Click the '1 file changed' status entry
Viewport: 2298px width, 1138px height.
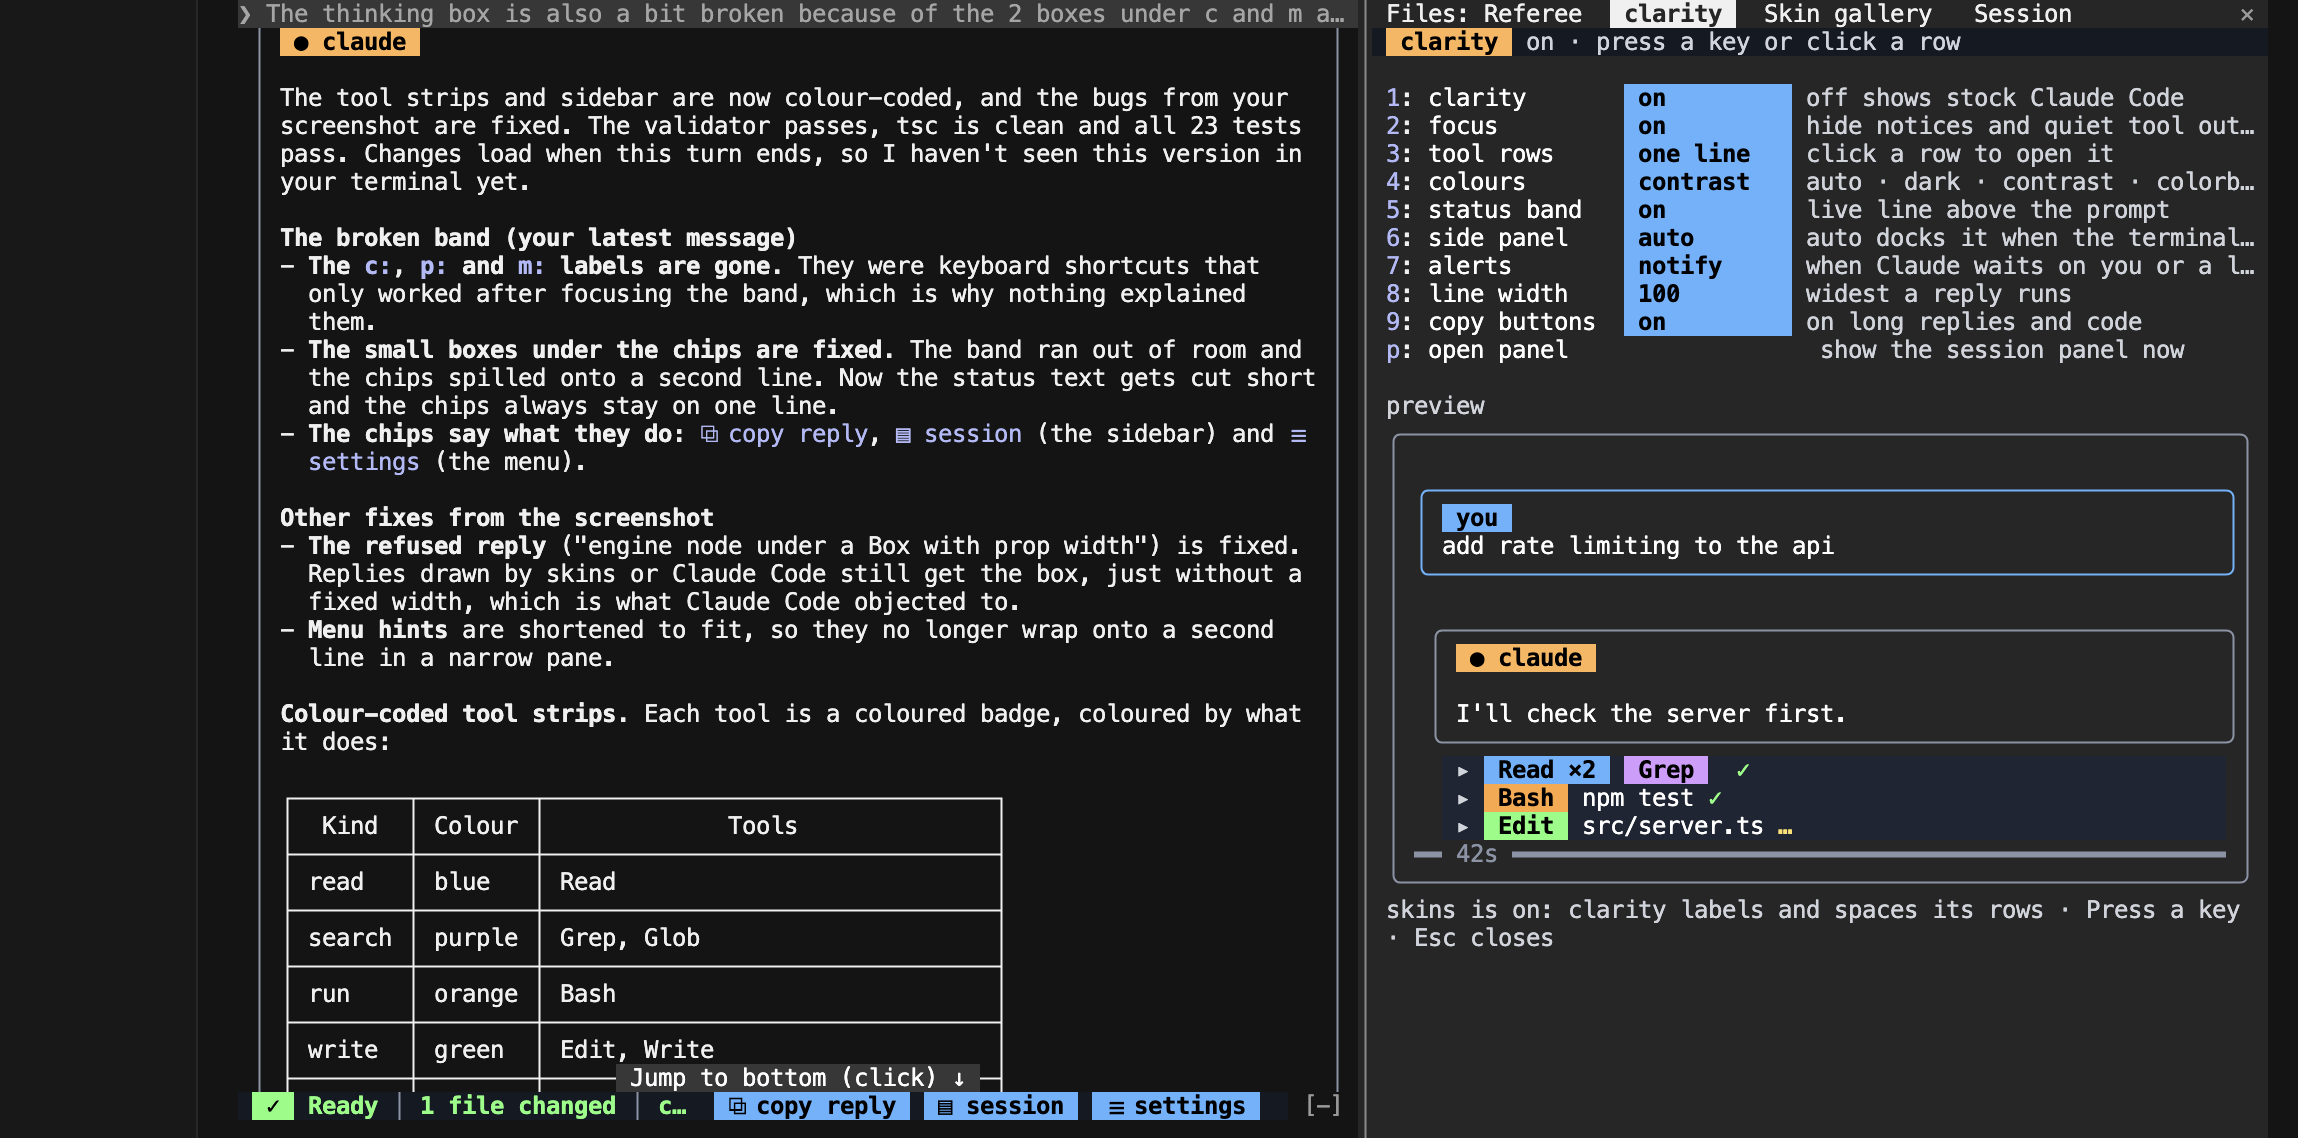517,1106
